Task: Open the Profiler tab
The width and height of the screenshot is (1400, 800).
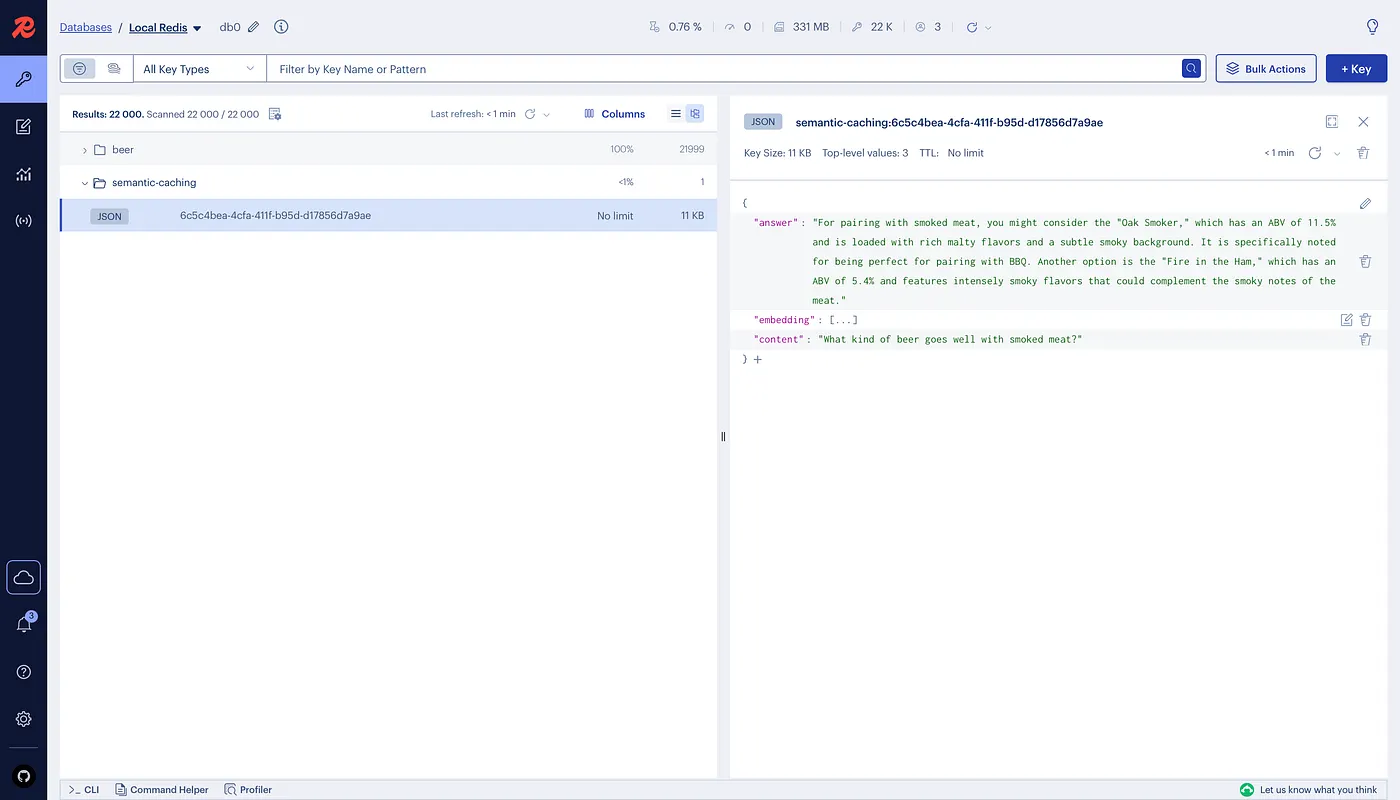Action: 248,790
